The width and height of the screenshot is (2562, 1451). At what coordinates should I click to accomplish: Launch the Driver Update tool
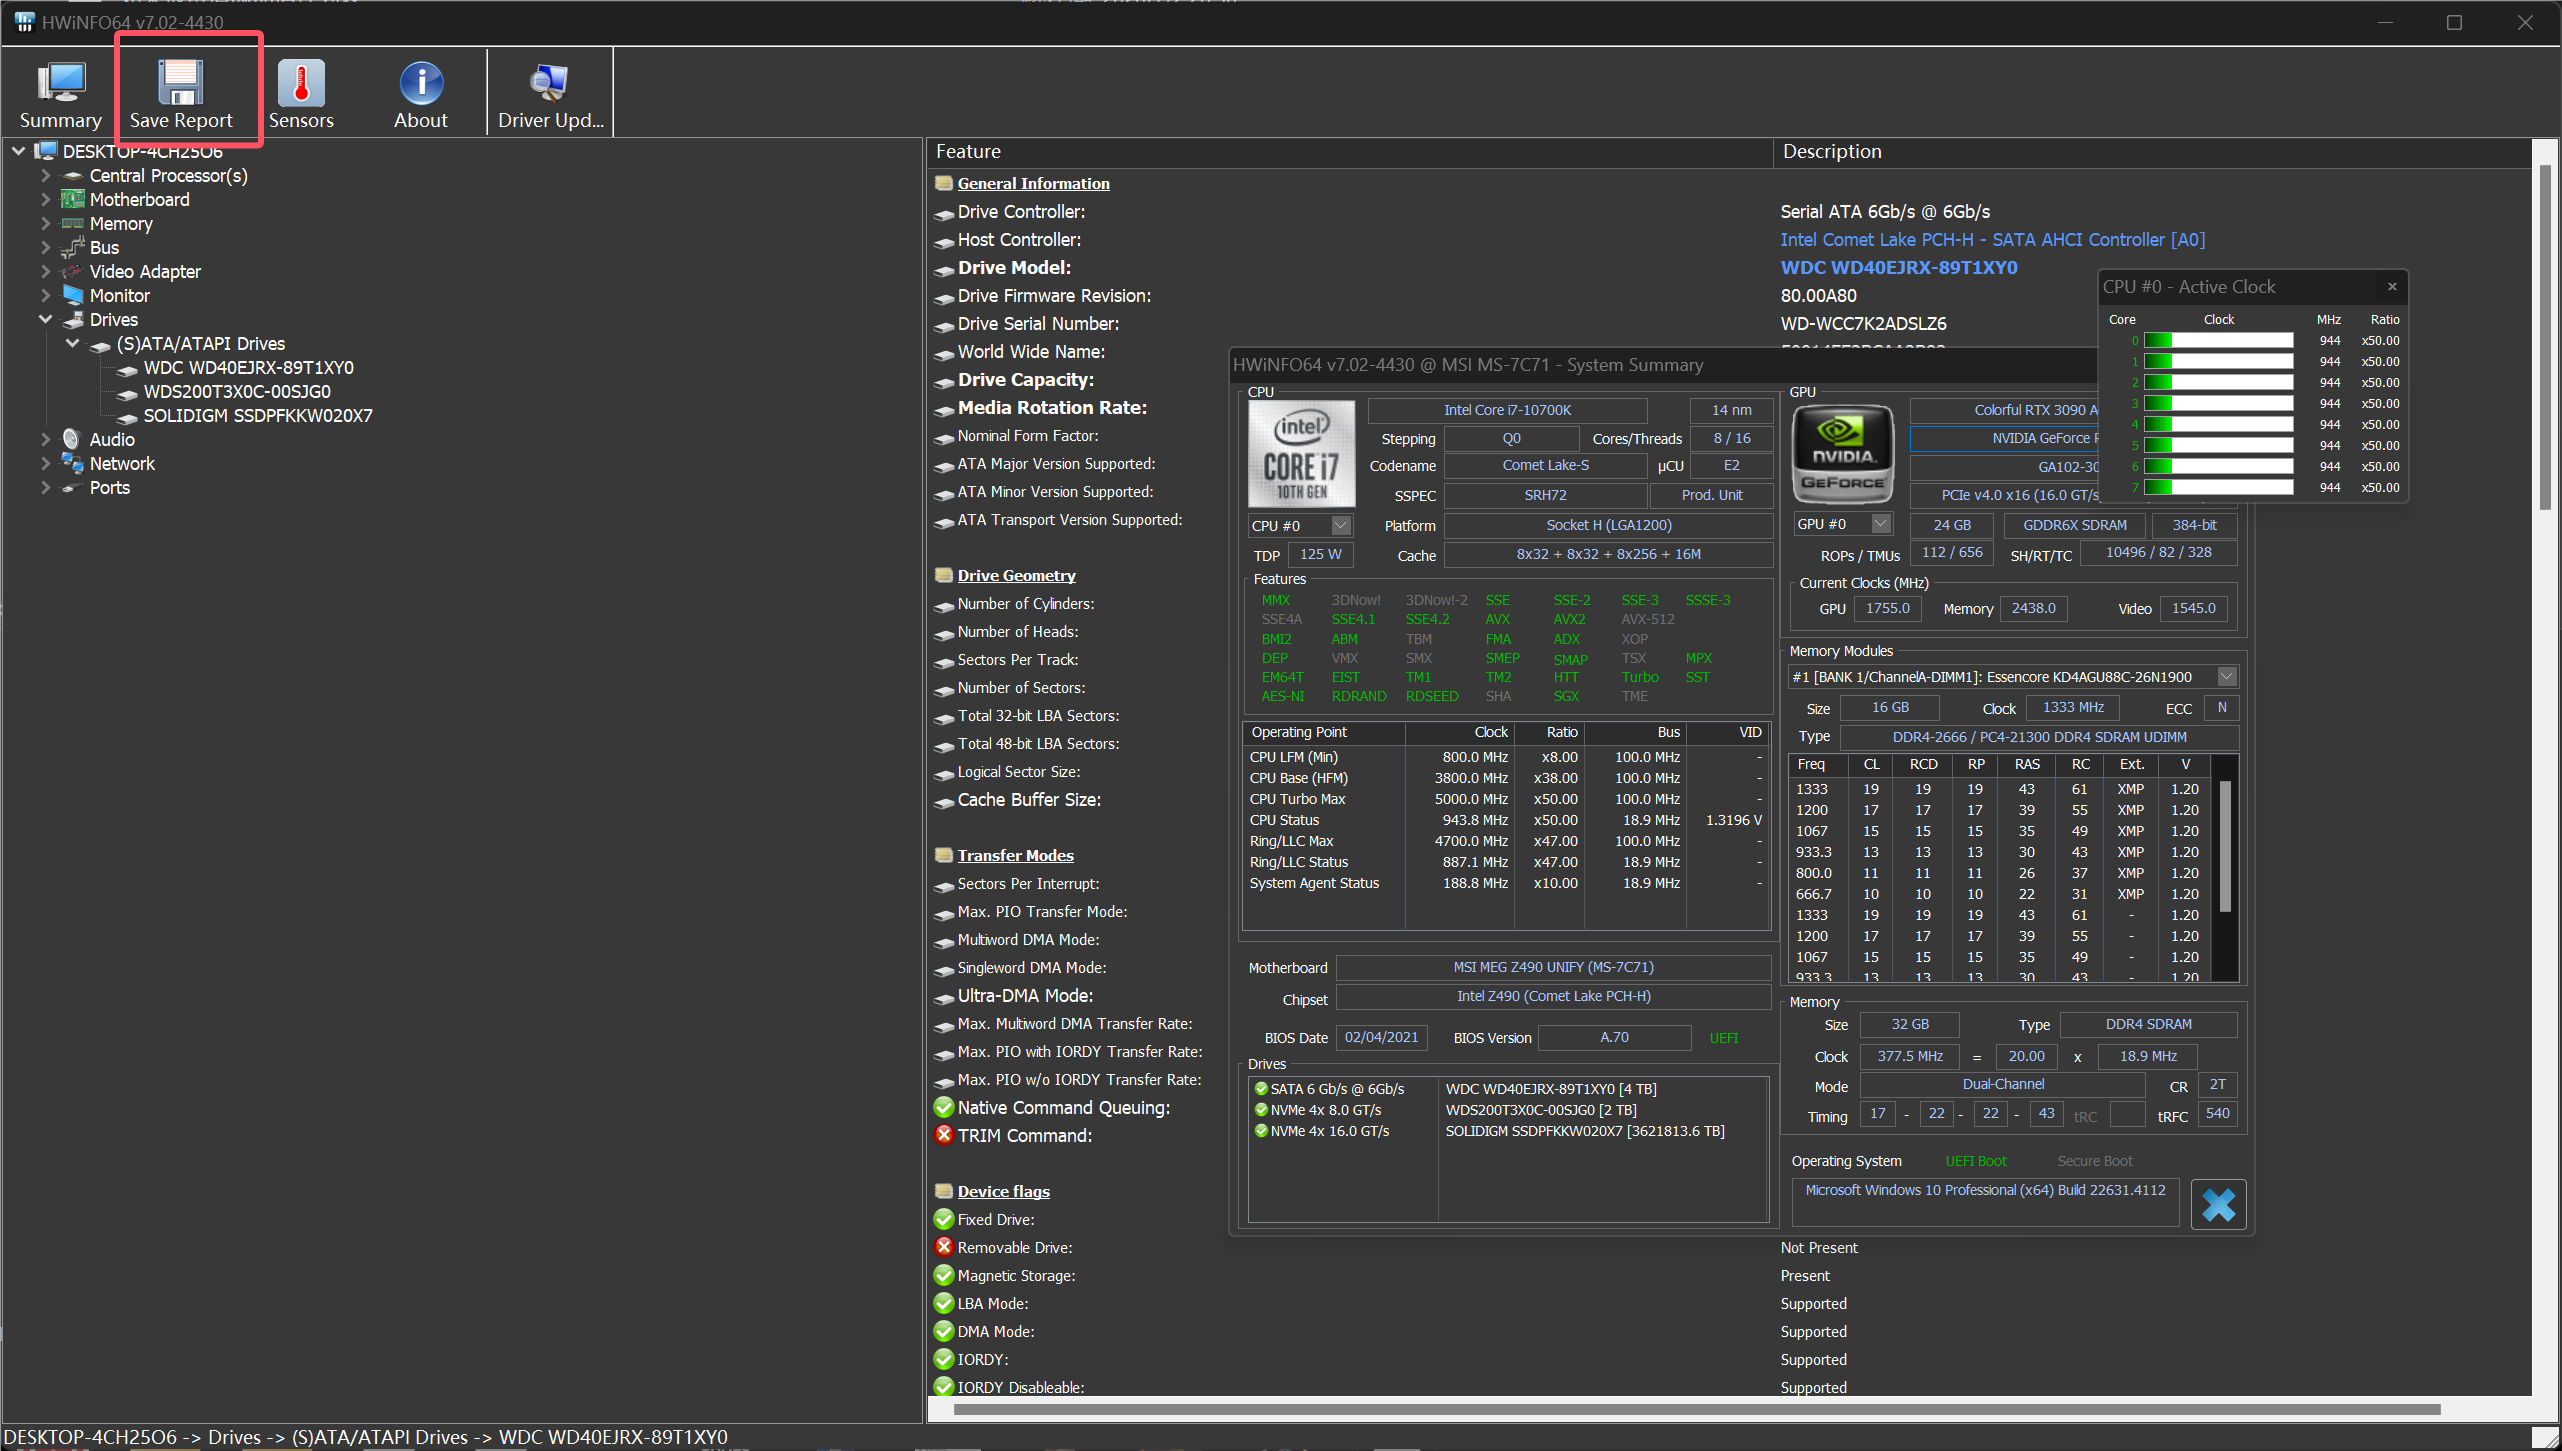[x=550, y=93]
